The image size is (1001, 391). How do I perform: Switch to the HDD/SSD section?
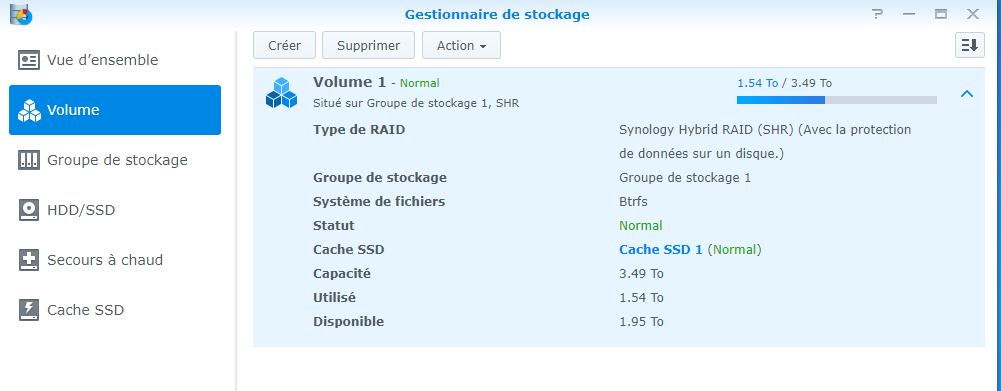115,210
